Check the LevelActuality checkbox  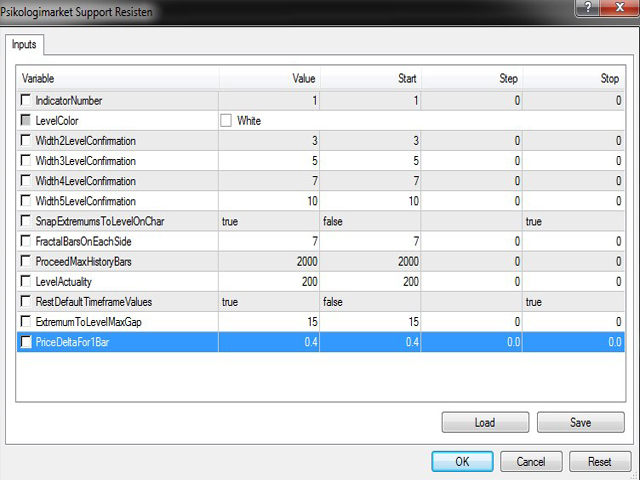pos(26,281)
